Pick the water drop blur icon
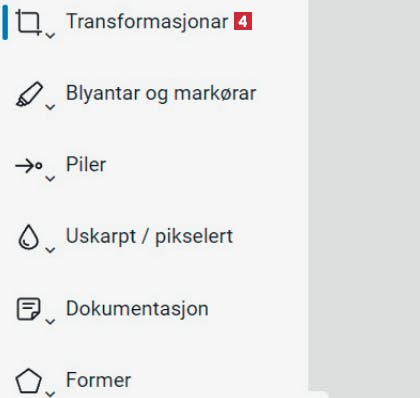420x398 pixels. pyautogui.click(x=28, y=237)
